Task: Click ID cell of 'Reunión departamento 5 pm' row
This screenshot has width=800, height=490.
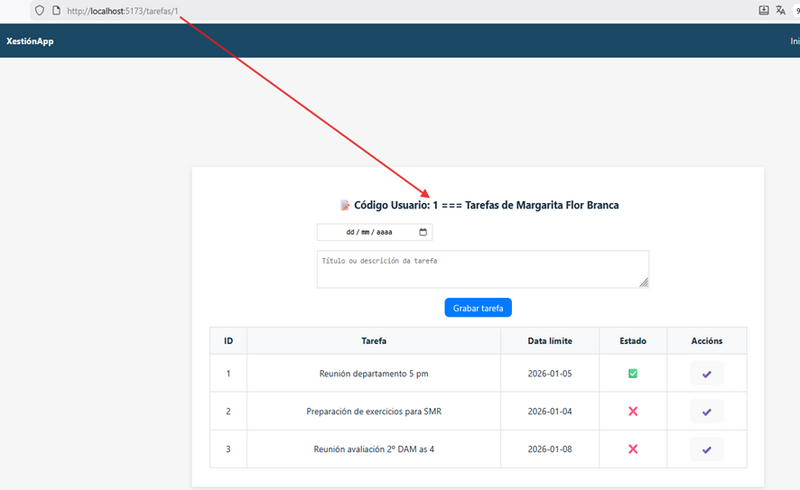Action: pyautogui.click(x=228, y=374)
